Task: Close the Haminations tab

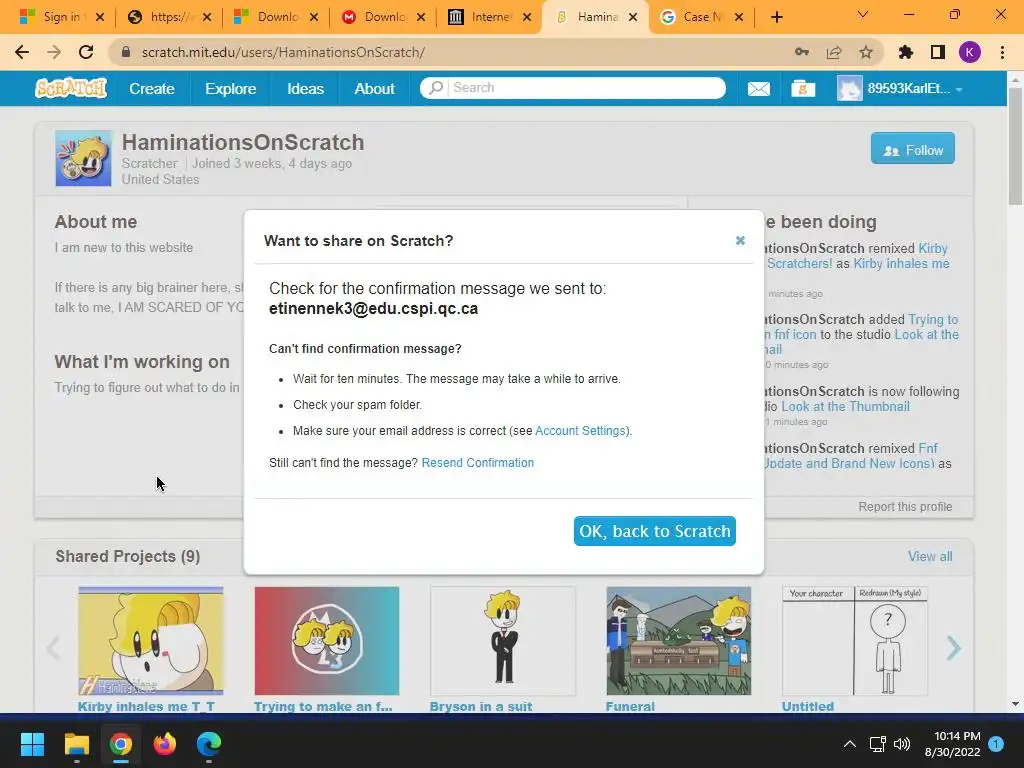Action: pos(632,18)
